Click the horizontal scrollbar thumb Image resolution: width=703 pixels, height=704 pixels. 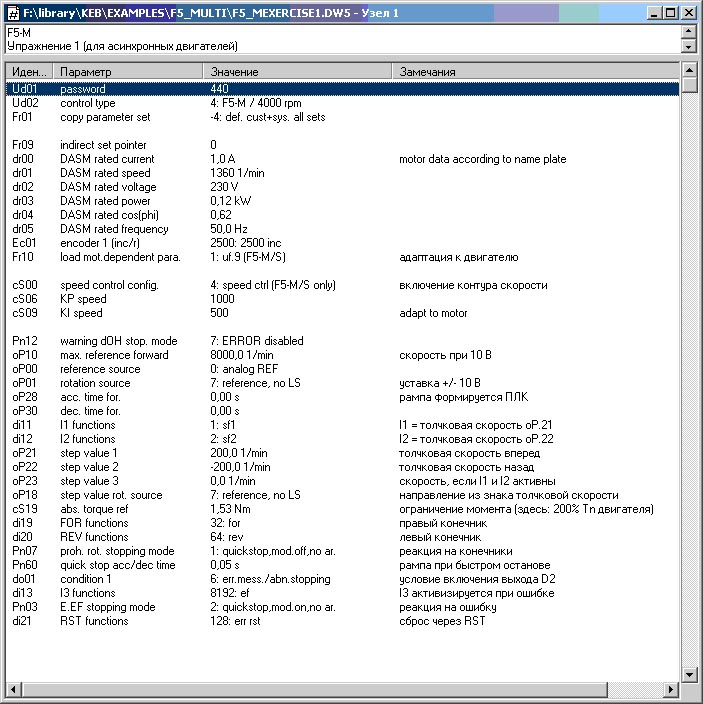click(340, 690)
